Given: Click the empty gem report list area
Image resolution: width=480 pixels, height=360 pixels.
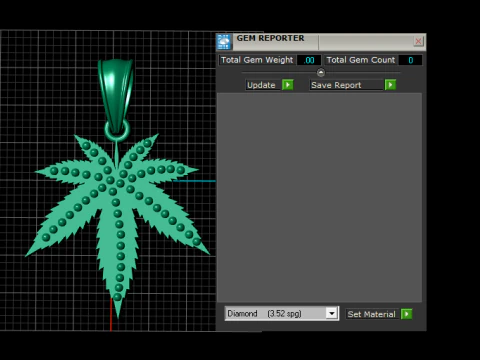Looking at the screenshot, I should 320,197.
